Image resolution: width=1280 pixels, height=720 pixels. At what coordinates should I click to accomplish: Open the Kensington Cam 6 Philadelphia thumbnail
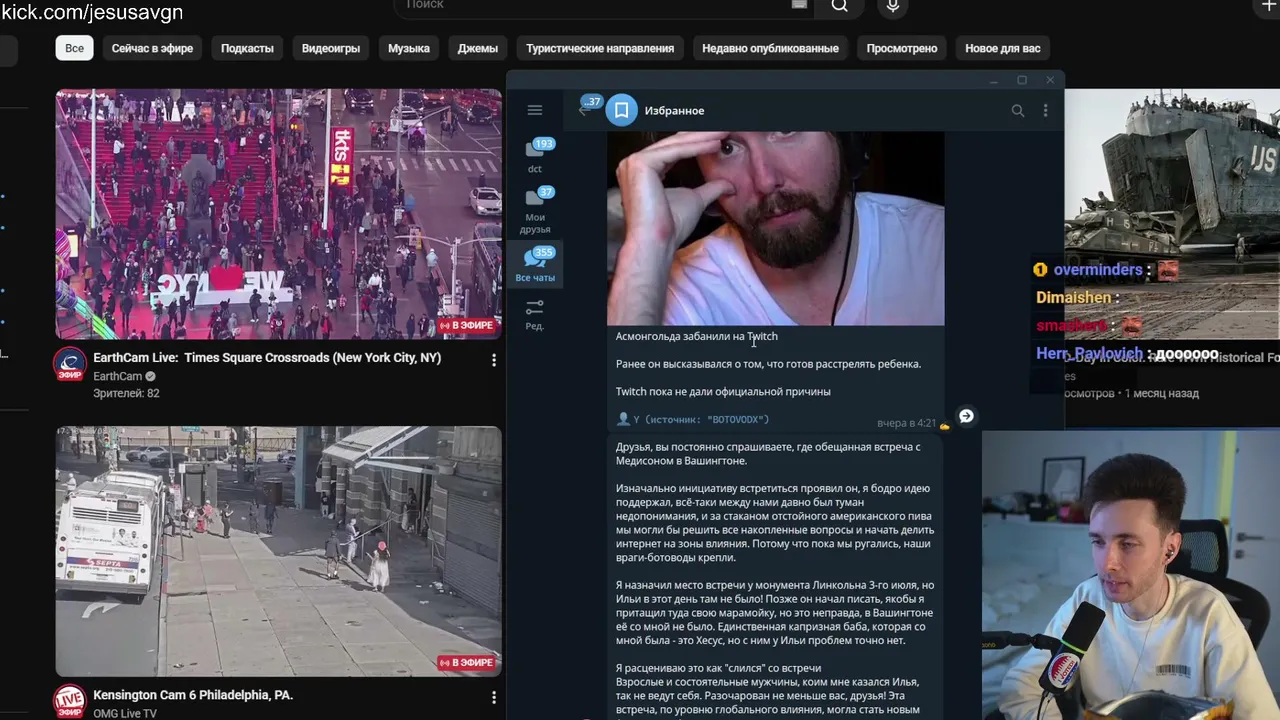279,552
